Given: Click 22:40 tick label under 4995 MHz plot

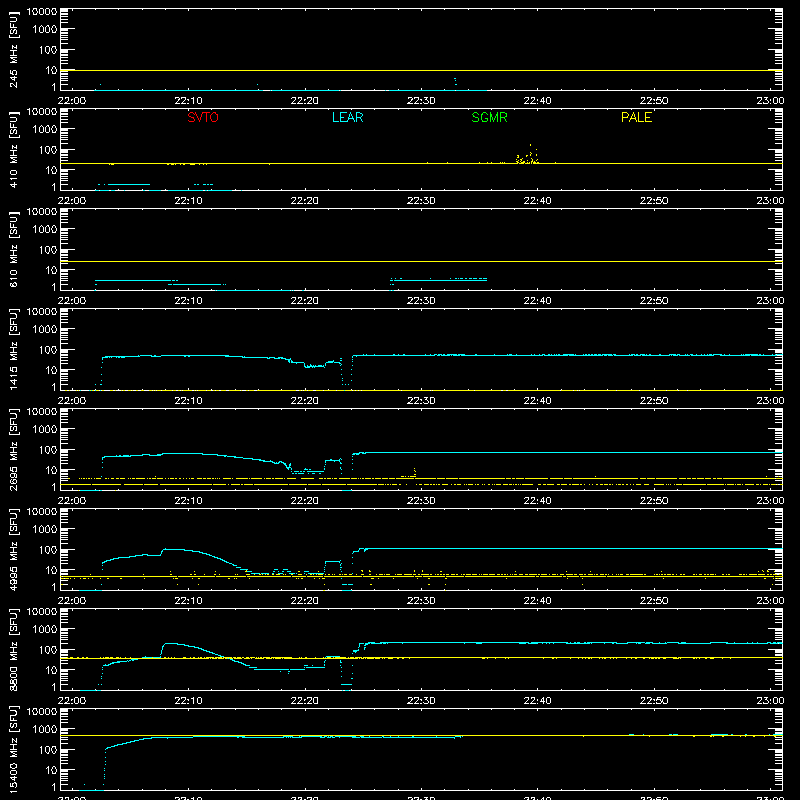Looking at the screenshot, I should pyautogui.click(x=537, y=601).
